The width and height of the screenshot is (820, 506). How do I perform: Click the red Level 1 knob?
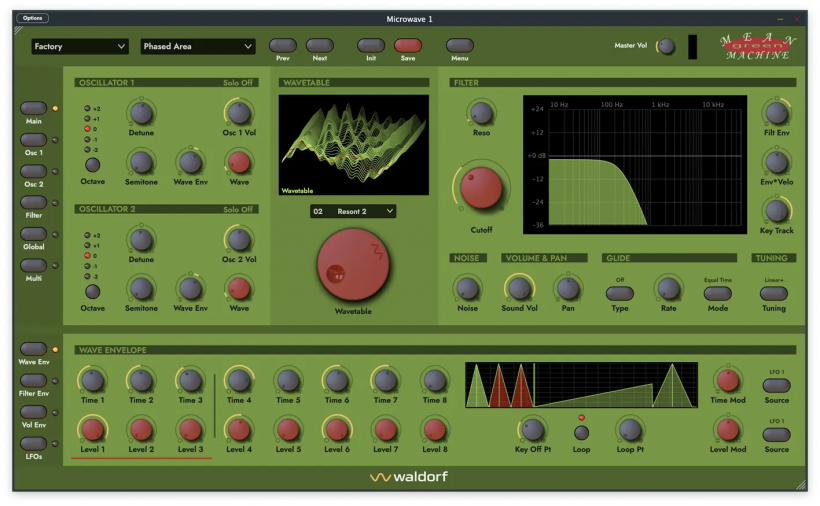pos(93,430)
